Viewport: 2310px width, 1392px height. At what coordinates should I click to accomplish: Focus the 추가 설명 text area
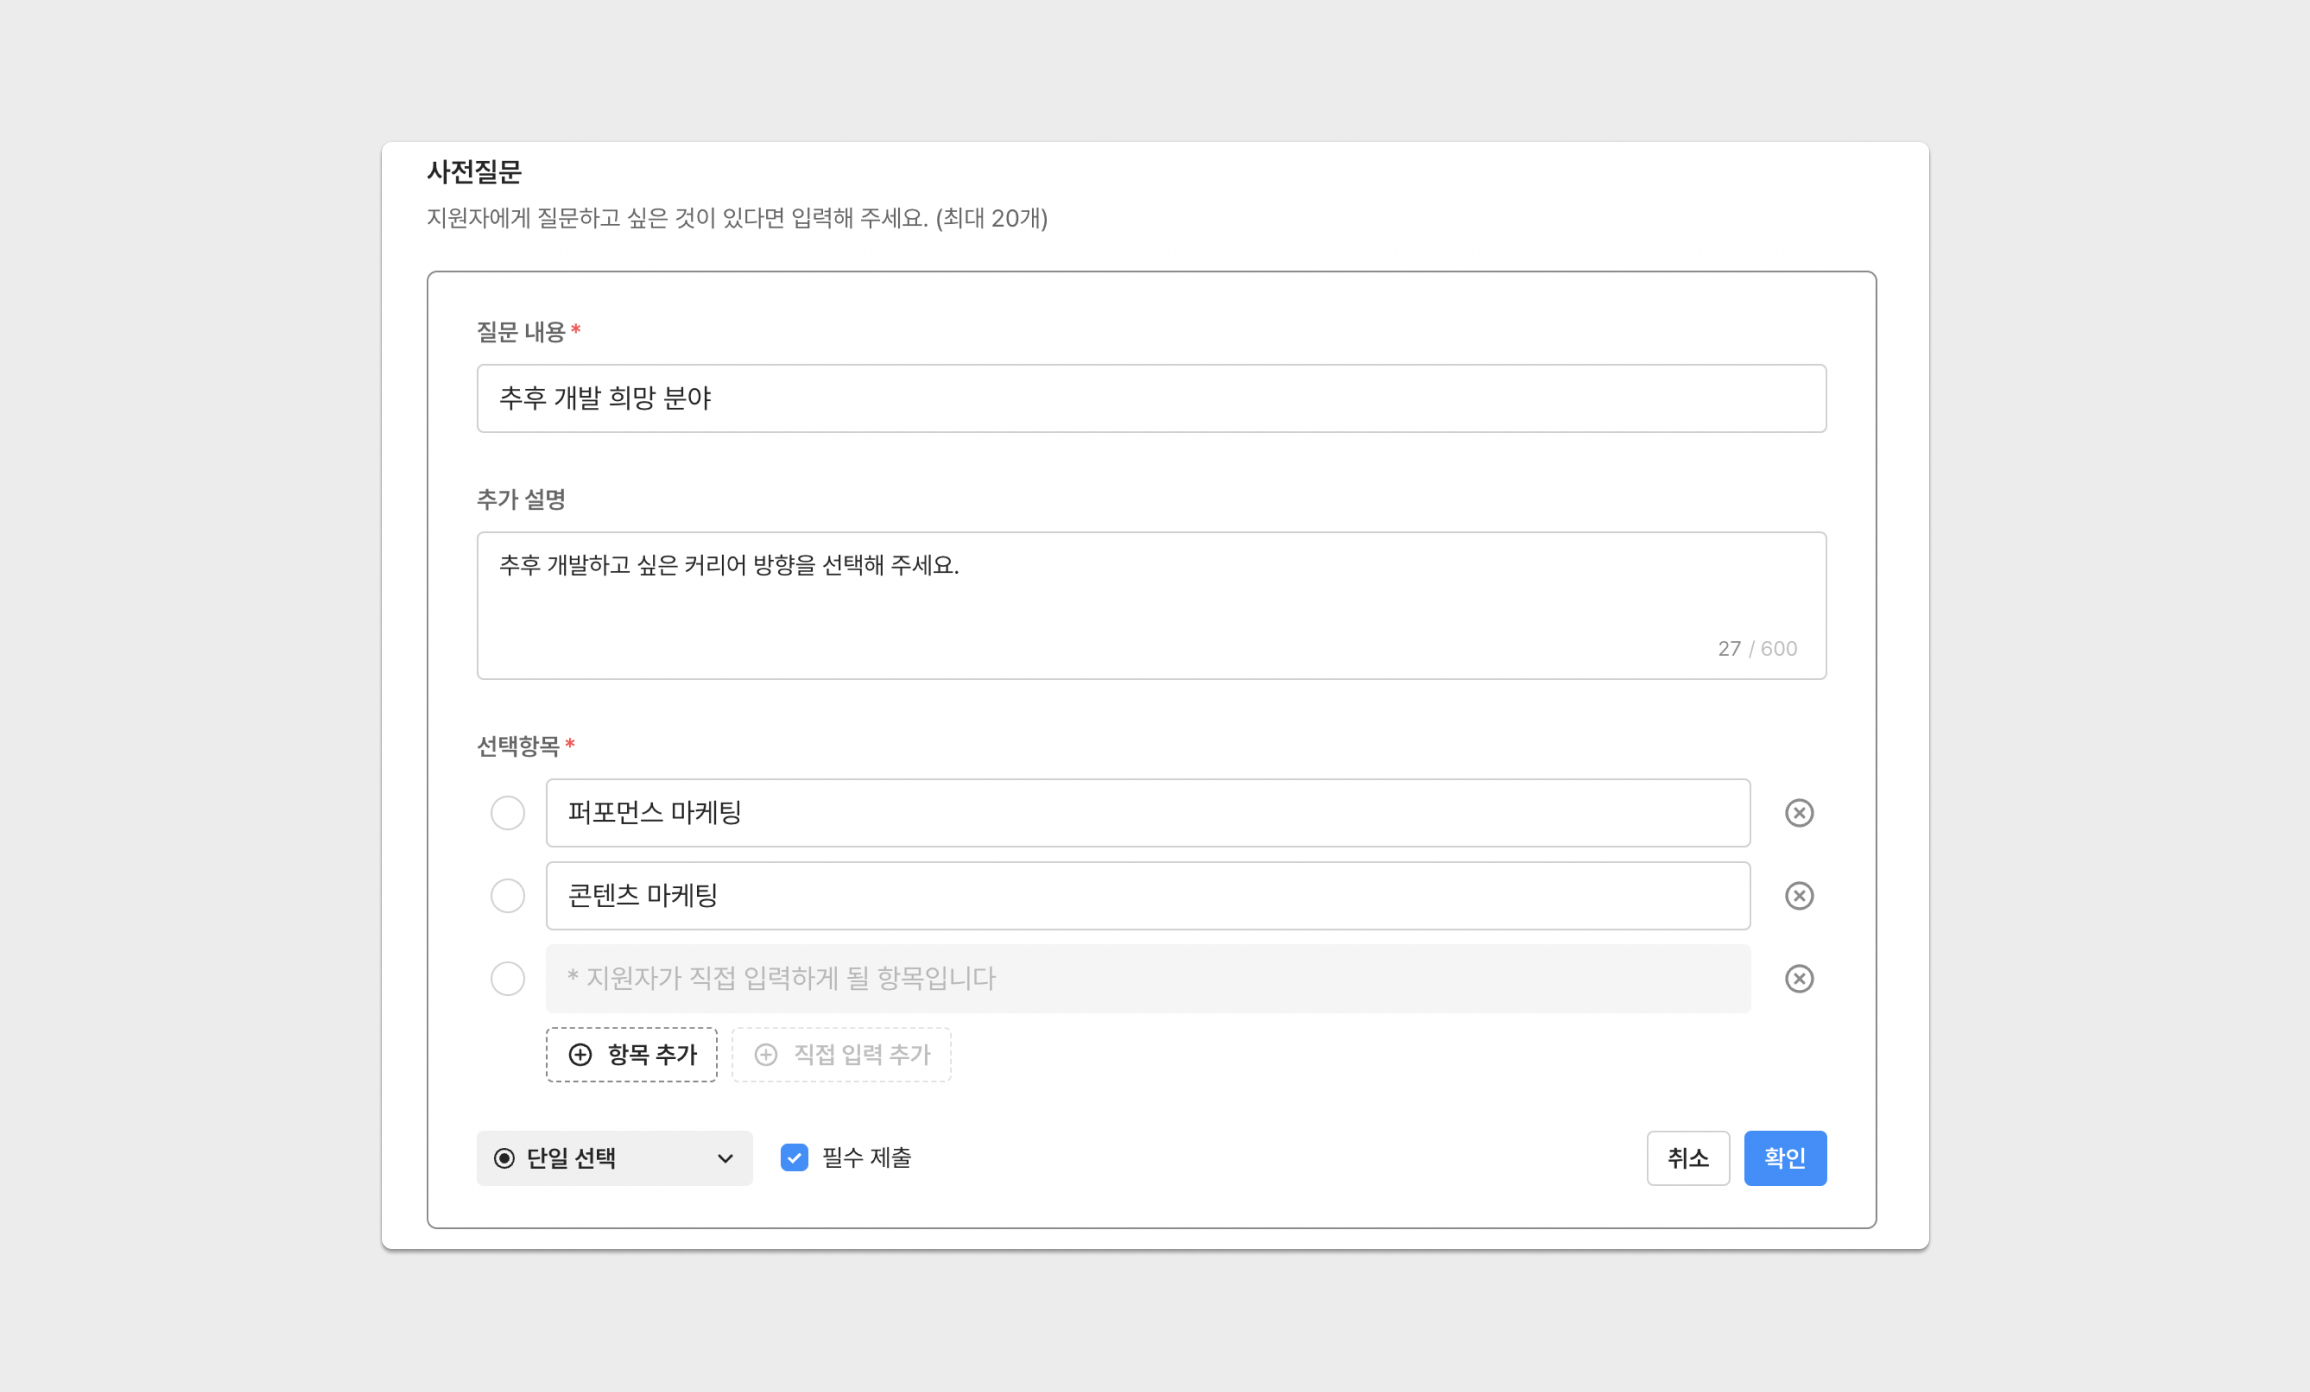pyautogui.click(x=1150, y=604)
